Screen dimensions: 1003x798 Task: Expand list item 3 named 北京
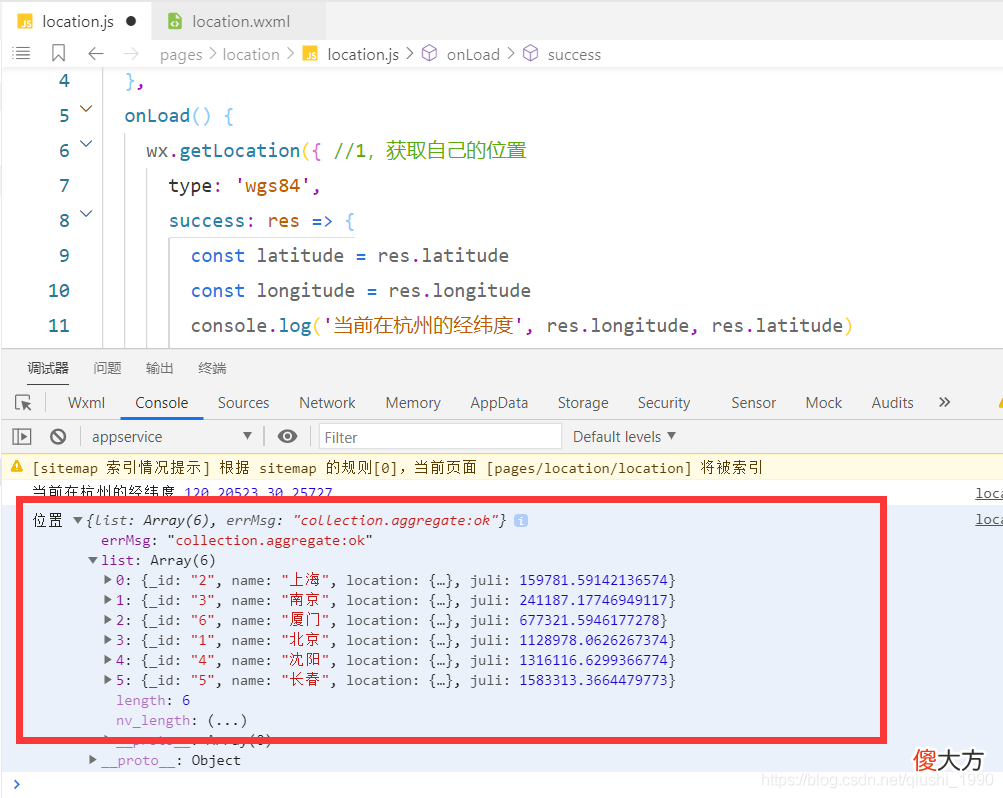[x=107, y=639]
